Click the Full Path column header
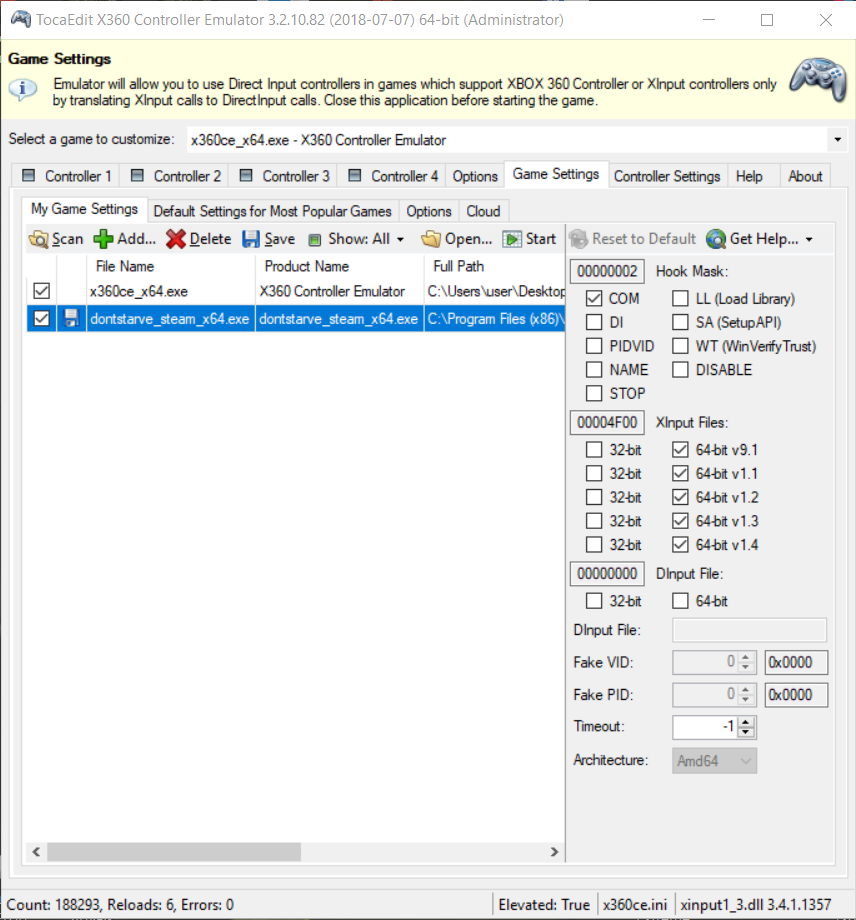The image size is (856, 920). pyautogui.click(x=494, y=266)
